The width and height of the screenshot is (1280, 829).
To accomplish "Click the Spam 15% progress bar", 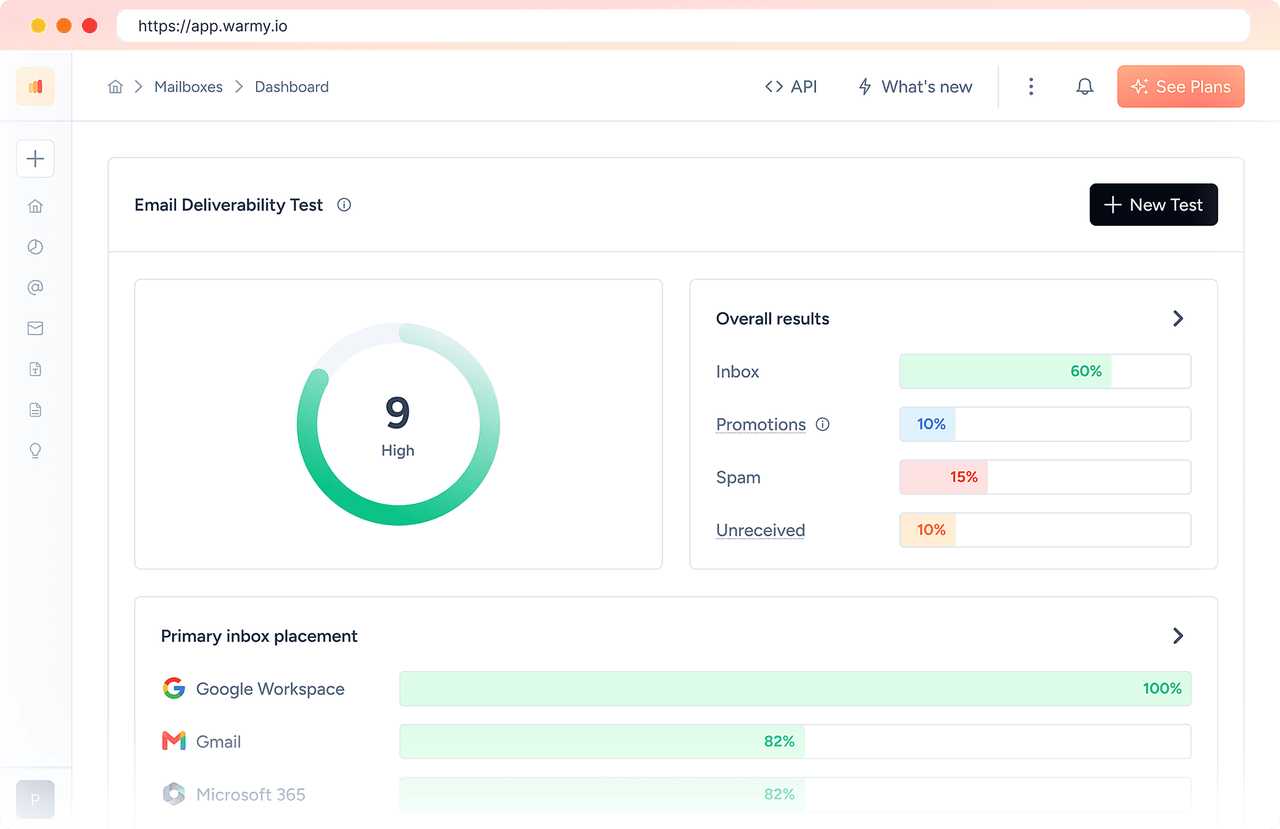I will (1045, 477).
